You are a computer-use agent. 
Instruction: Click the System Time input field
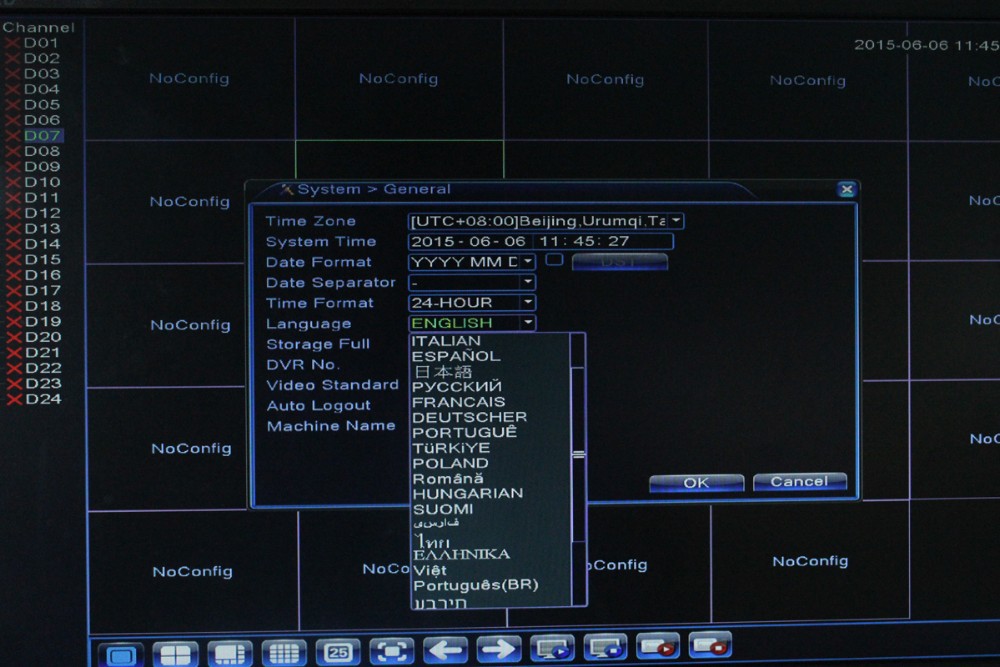click(x=540, y=242)
